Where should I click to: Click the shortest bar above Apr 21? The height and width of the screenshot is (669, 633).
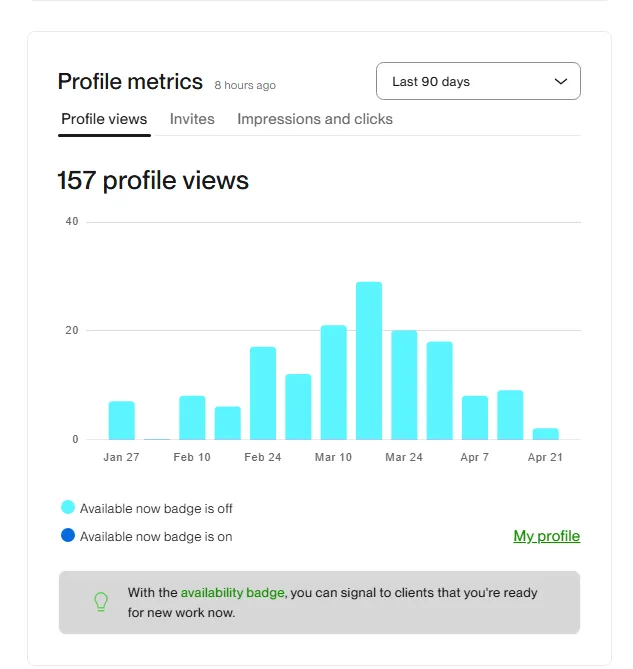[x=546, y=434]
